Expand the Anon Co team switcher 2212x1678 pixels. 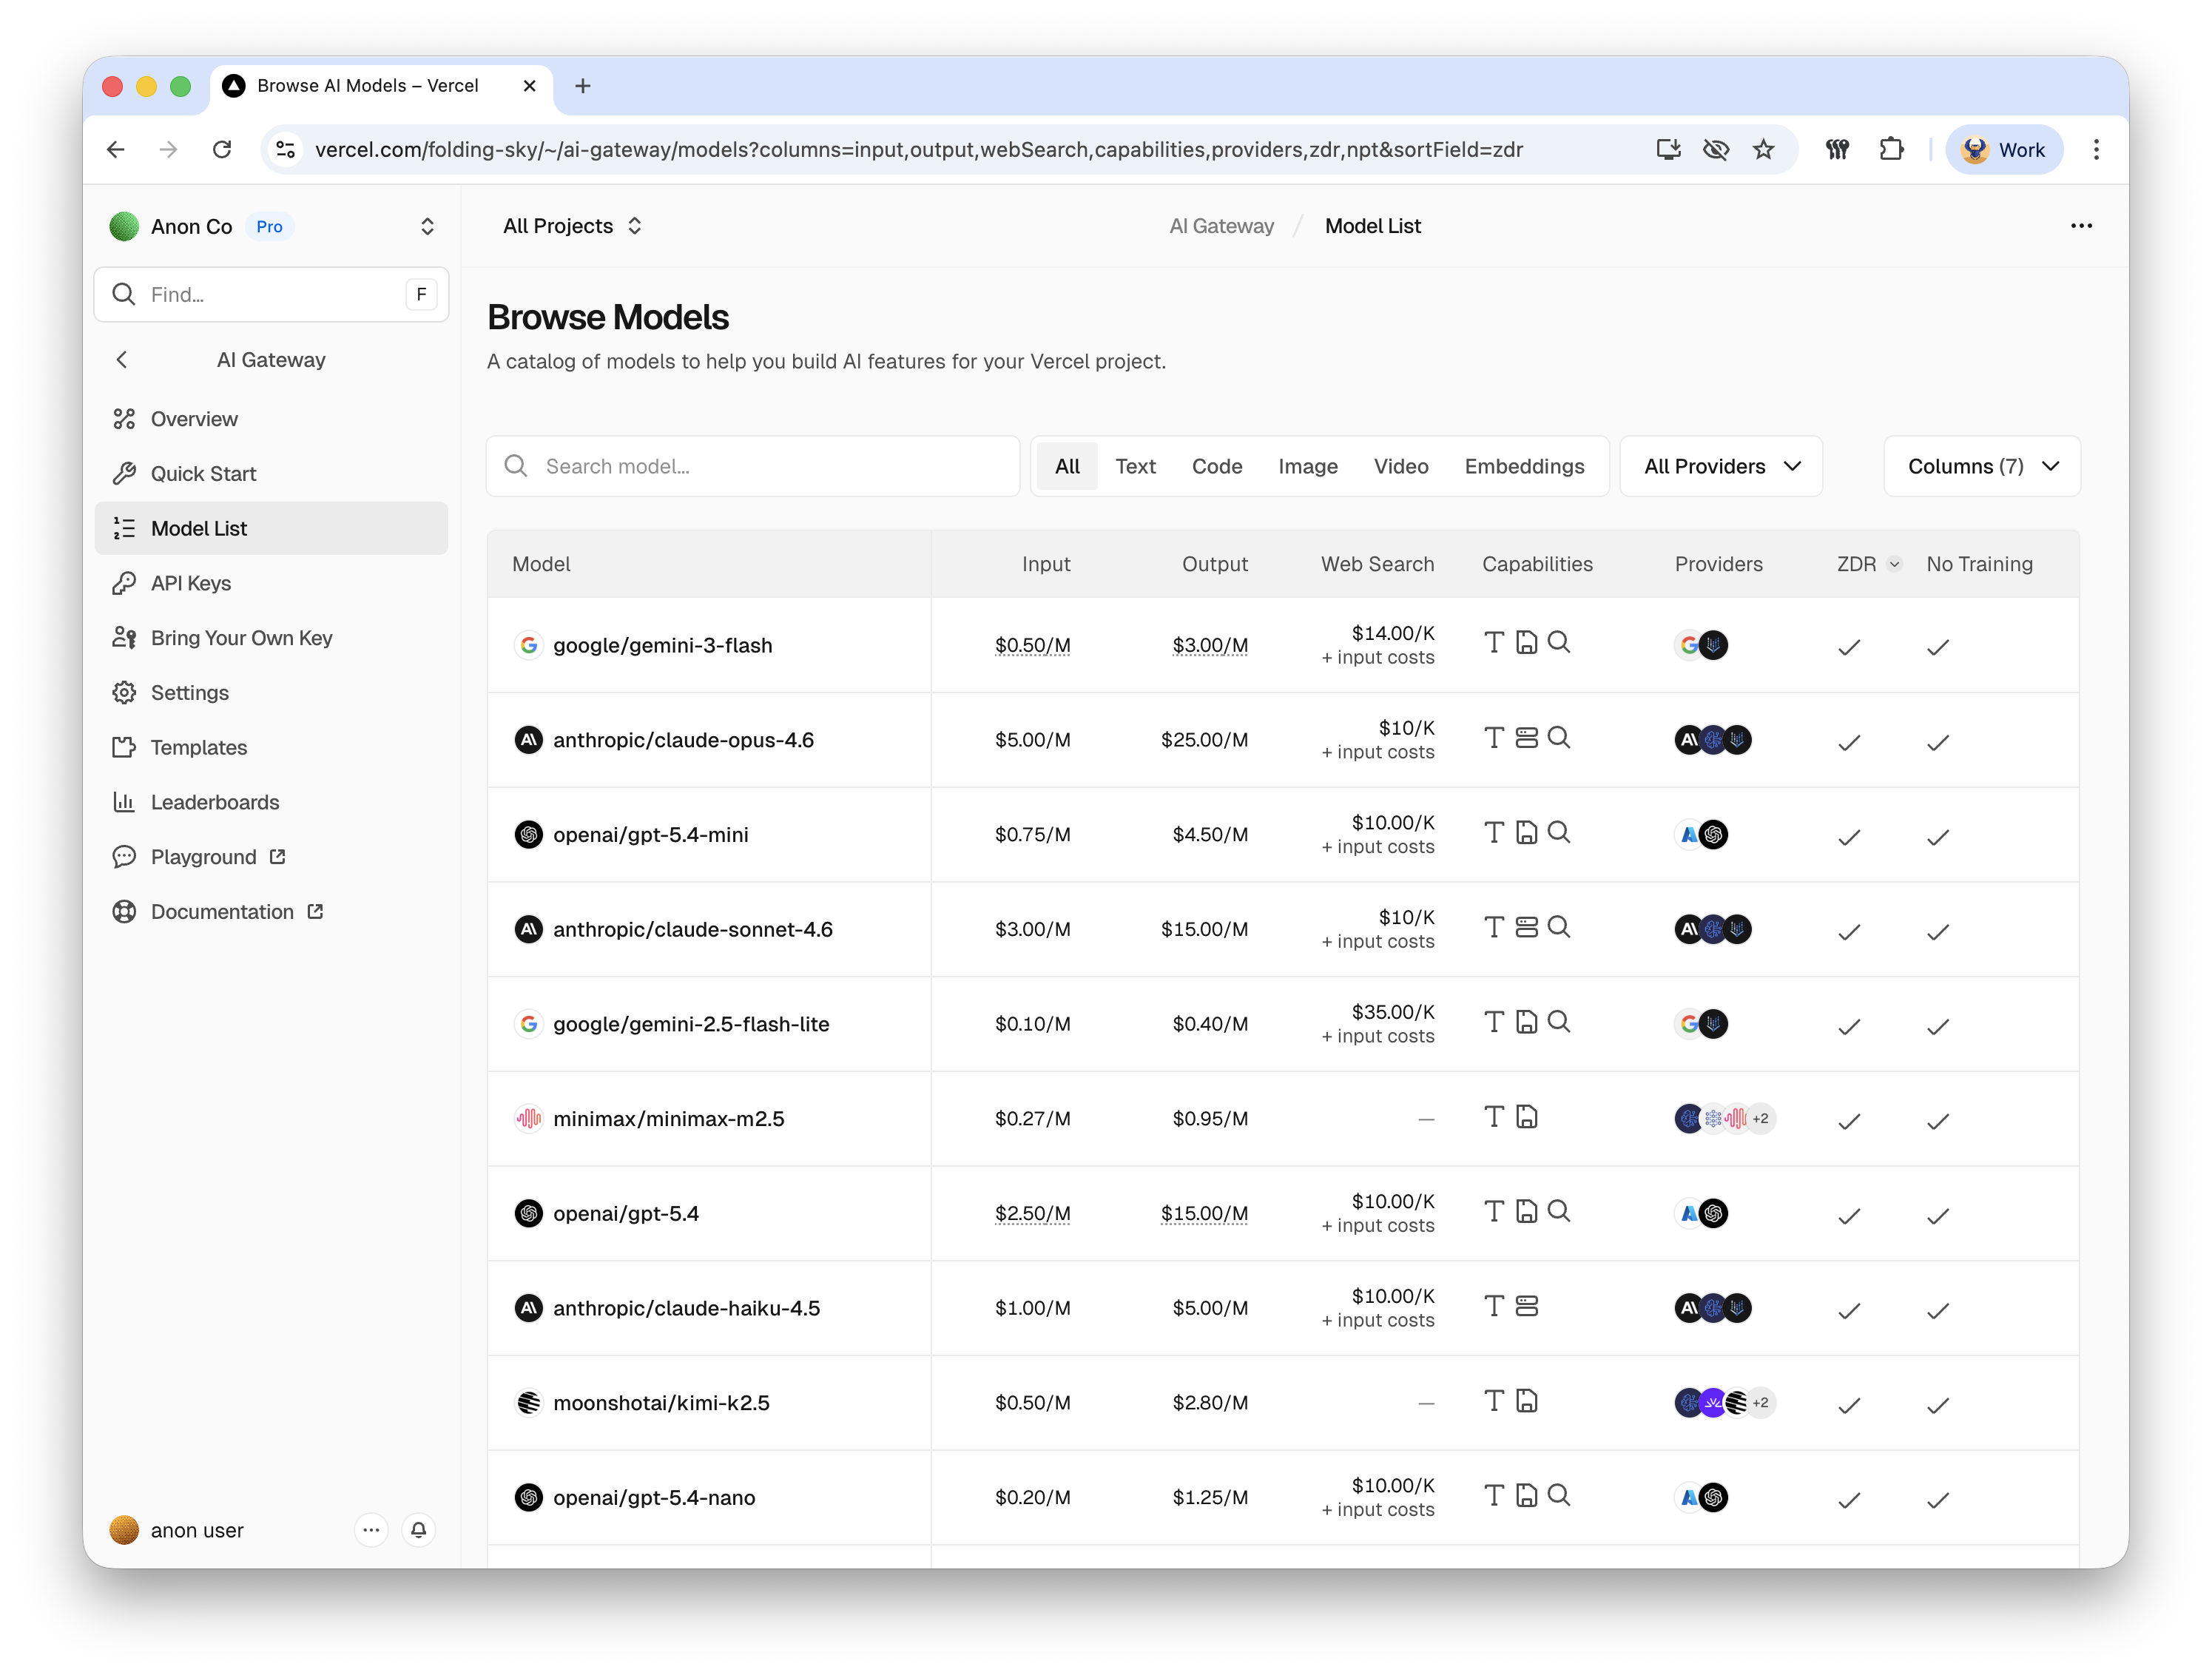pyautogui.click(x=427, y=227)
